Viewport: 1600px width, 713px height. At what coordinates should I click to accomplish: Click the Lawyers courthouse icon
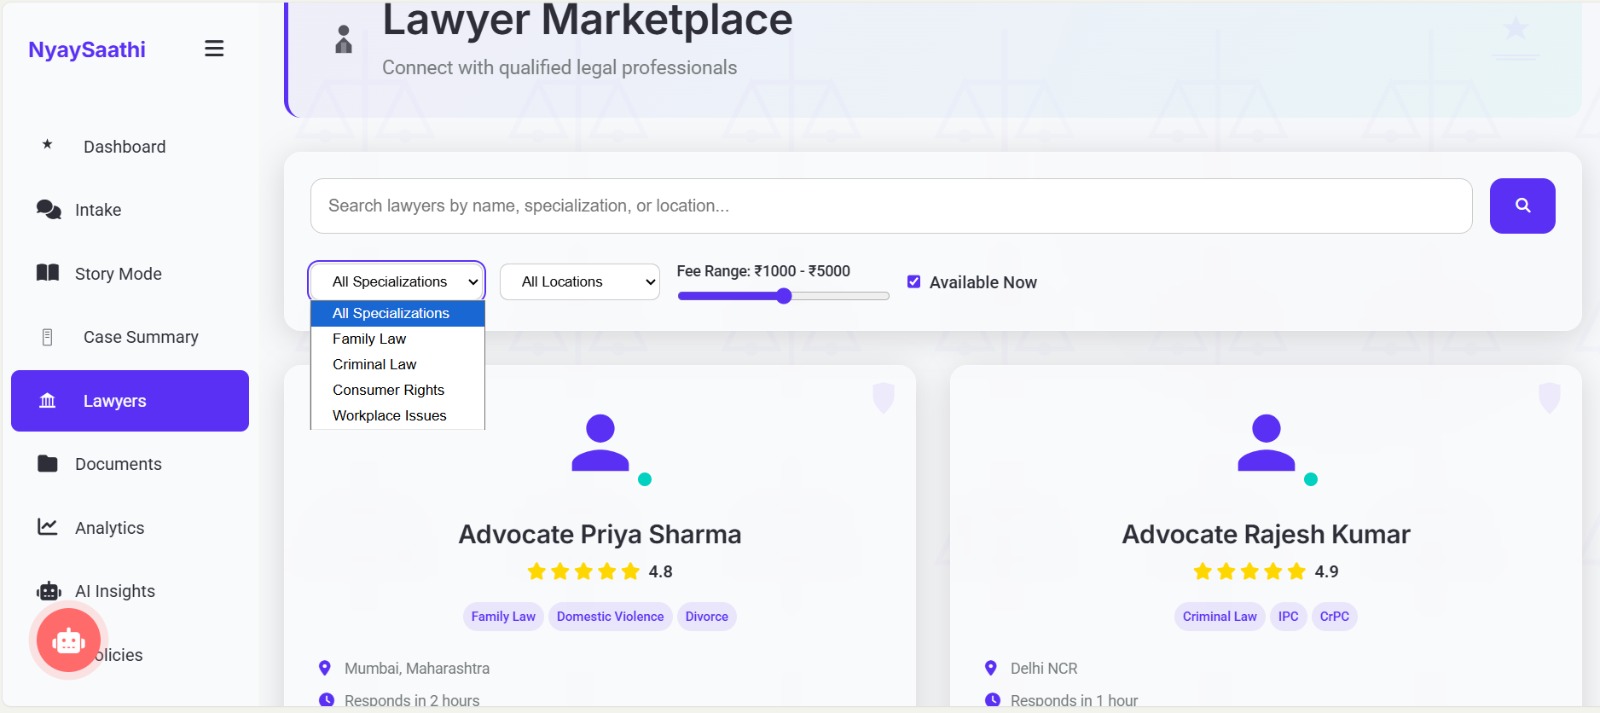click(x=47, y=401)
